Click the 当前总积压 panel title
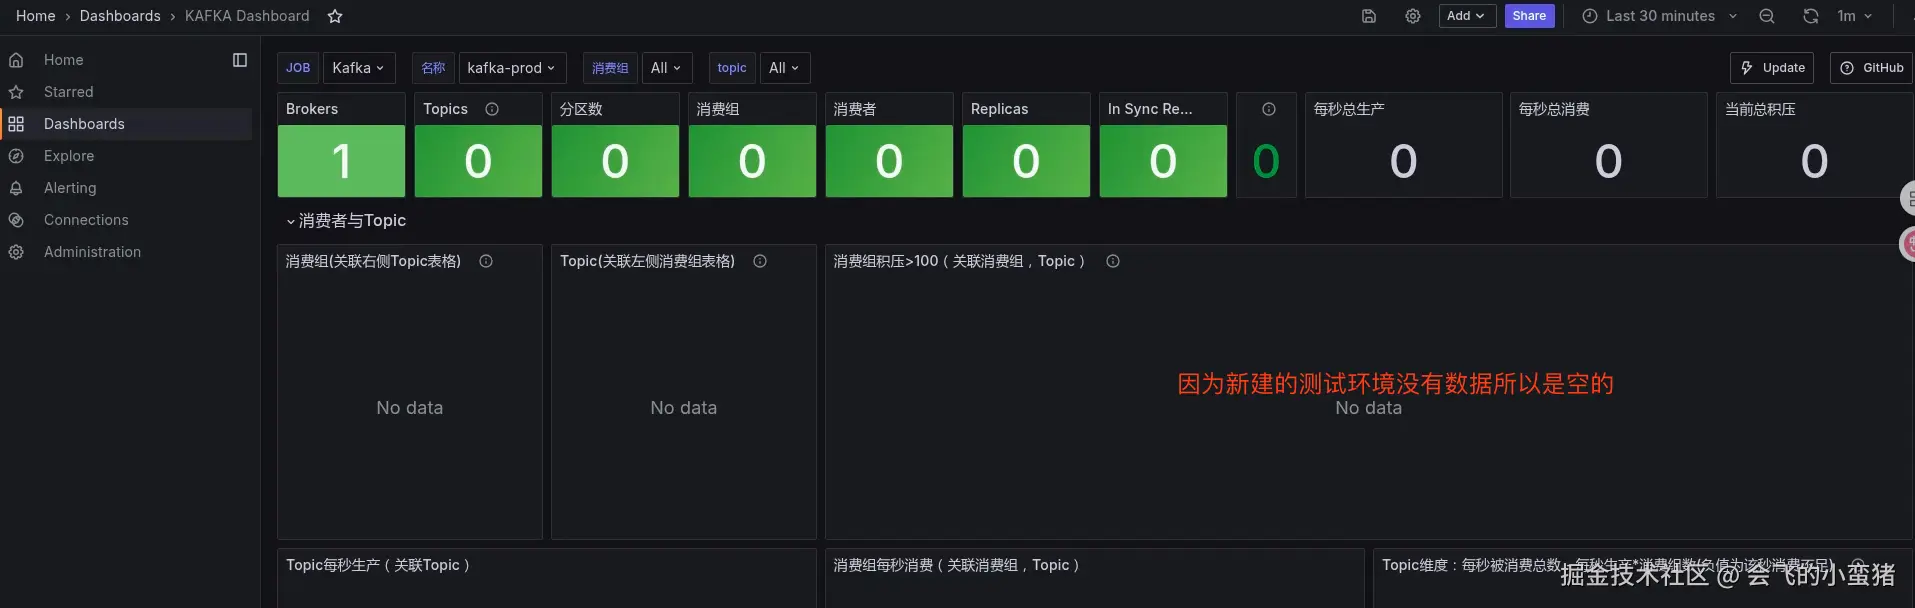The image size is (1915, 608). pyautogui.click(x=1760, y=109)
